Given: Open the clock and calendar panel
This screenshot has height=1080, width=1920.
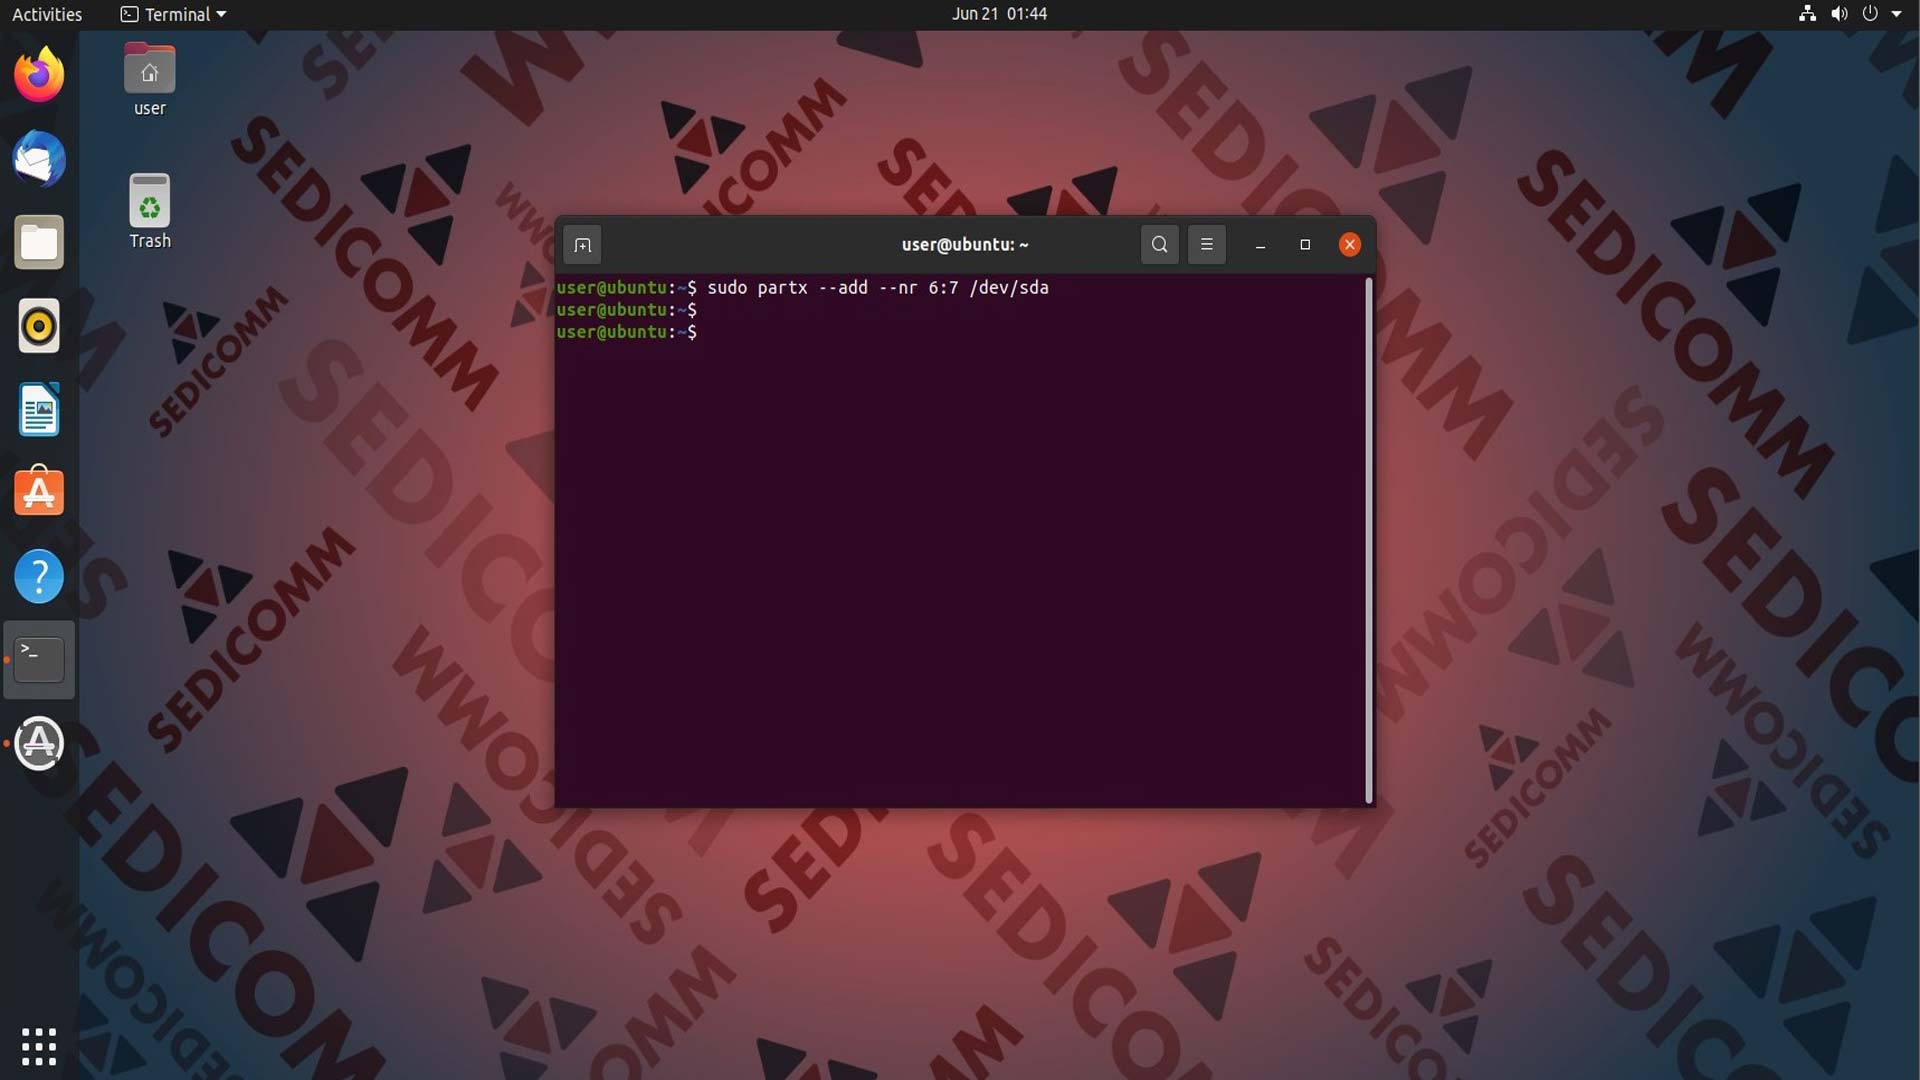Looking at the screenshot, I should (999, 14).
